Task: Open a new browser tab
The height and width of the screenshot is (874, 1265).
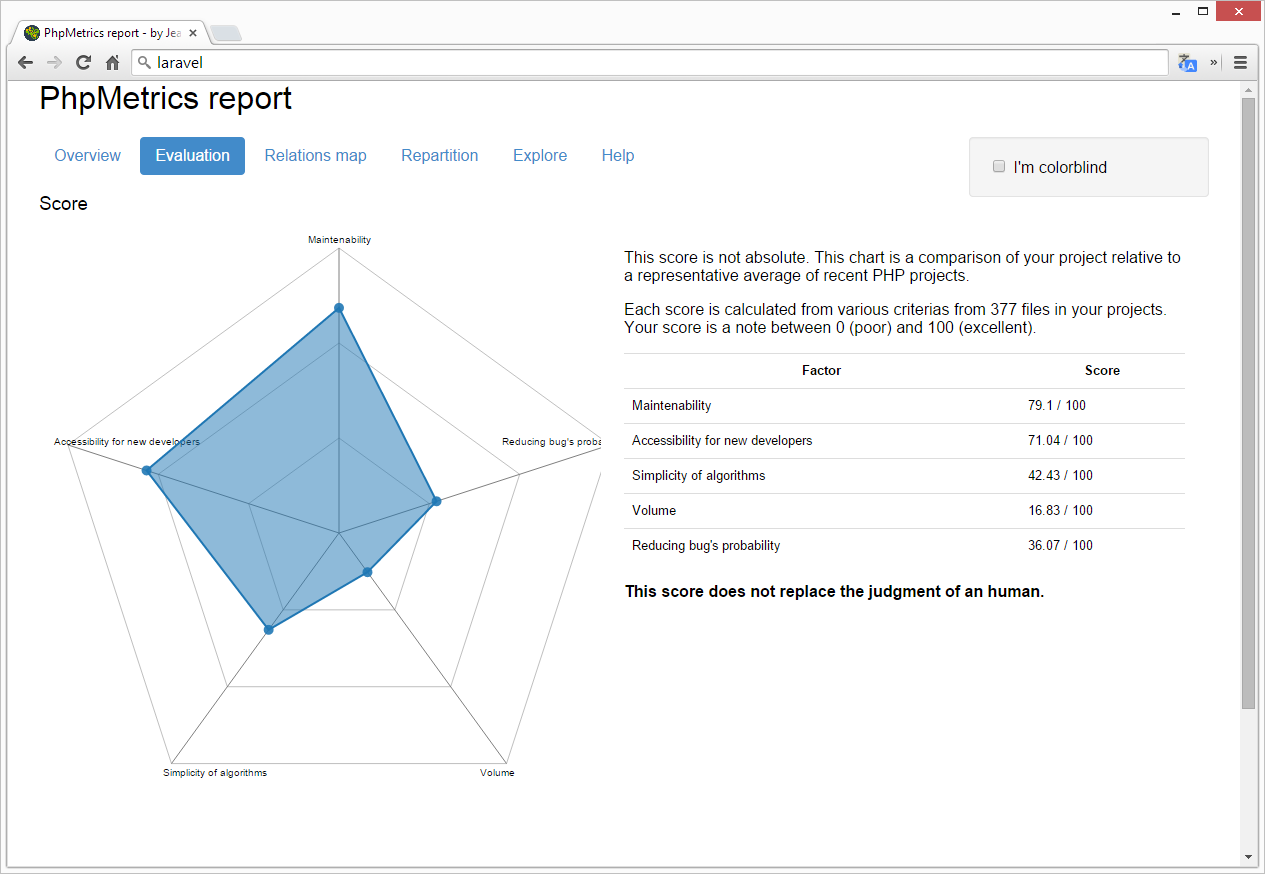Action: click(x=226, y=31)
